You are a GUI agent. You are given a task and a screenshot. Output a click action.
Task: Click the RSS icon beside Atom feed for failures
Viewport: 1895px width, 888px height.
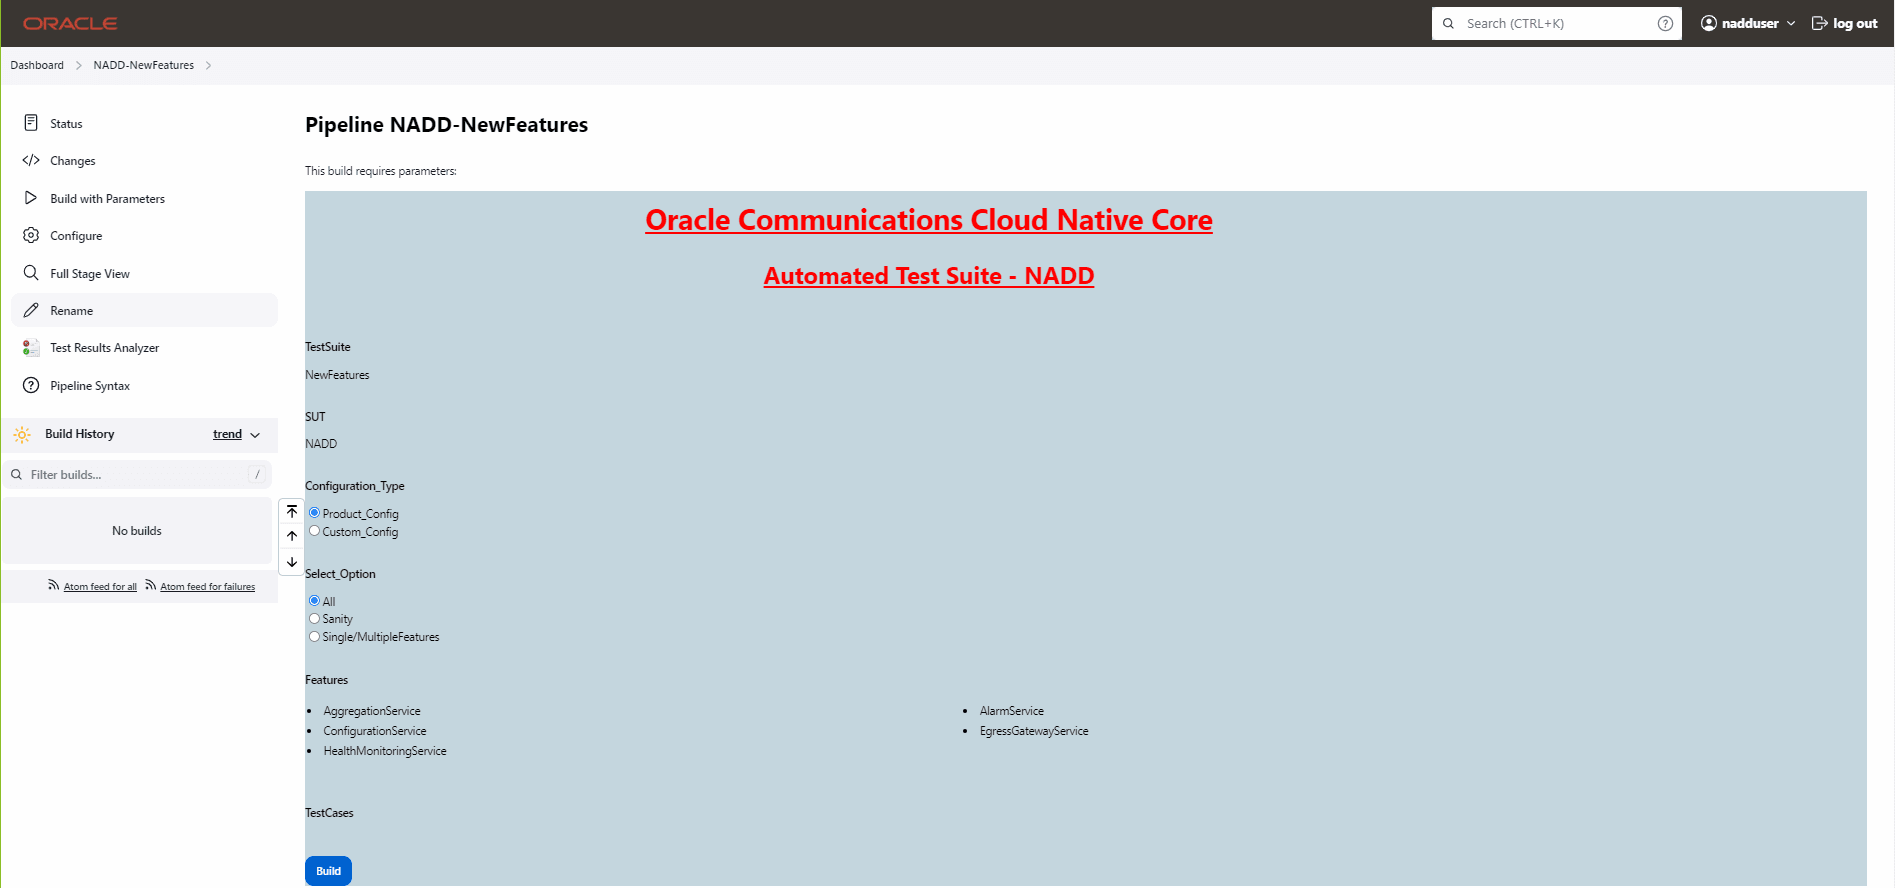coord(151,585)
